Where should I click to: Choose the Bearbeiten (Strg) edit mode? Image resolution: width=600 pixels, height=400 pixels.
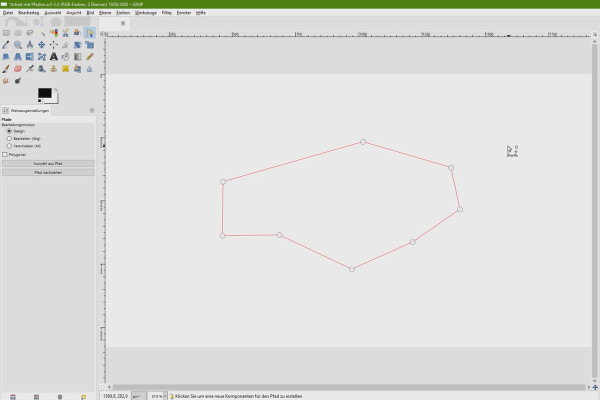click(9, 139)
